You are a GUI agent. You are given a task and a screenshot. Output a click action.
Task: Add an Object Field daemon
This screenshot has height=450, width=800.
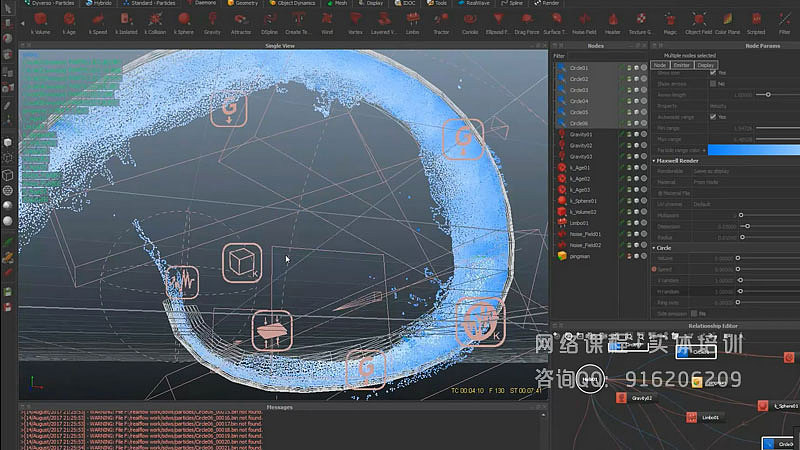pos(698,23)
